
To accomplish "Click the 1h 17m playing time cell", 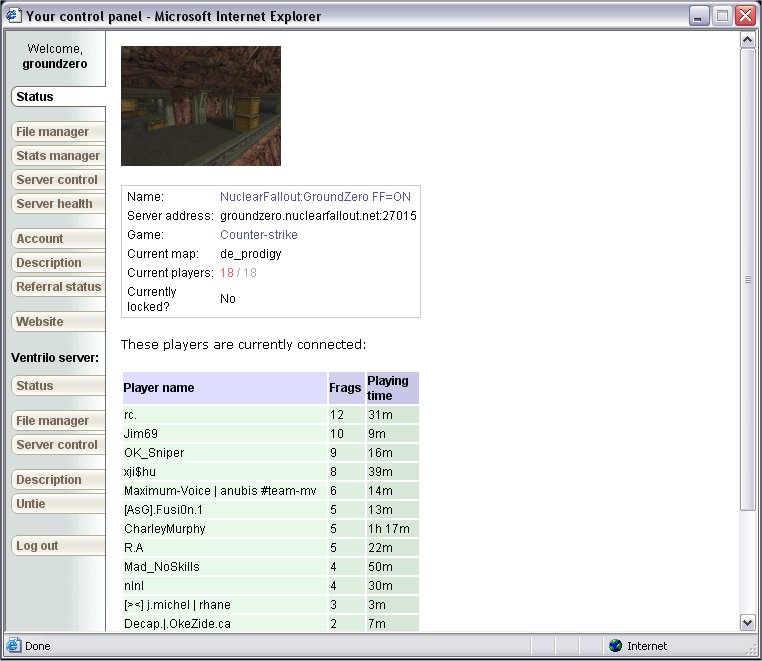I will click(393, 529).
